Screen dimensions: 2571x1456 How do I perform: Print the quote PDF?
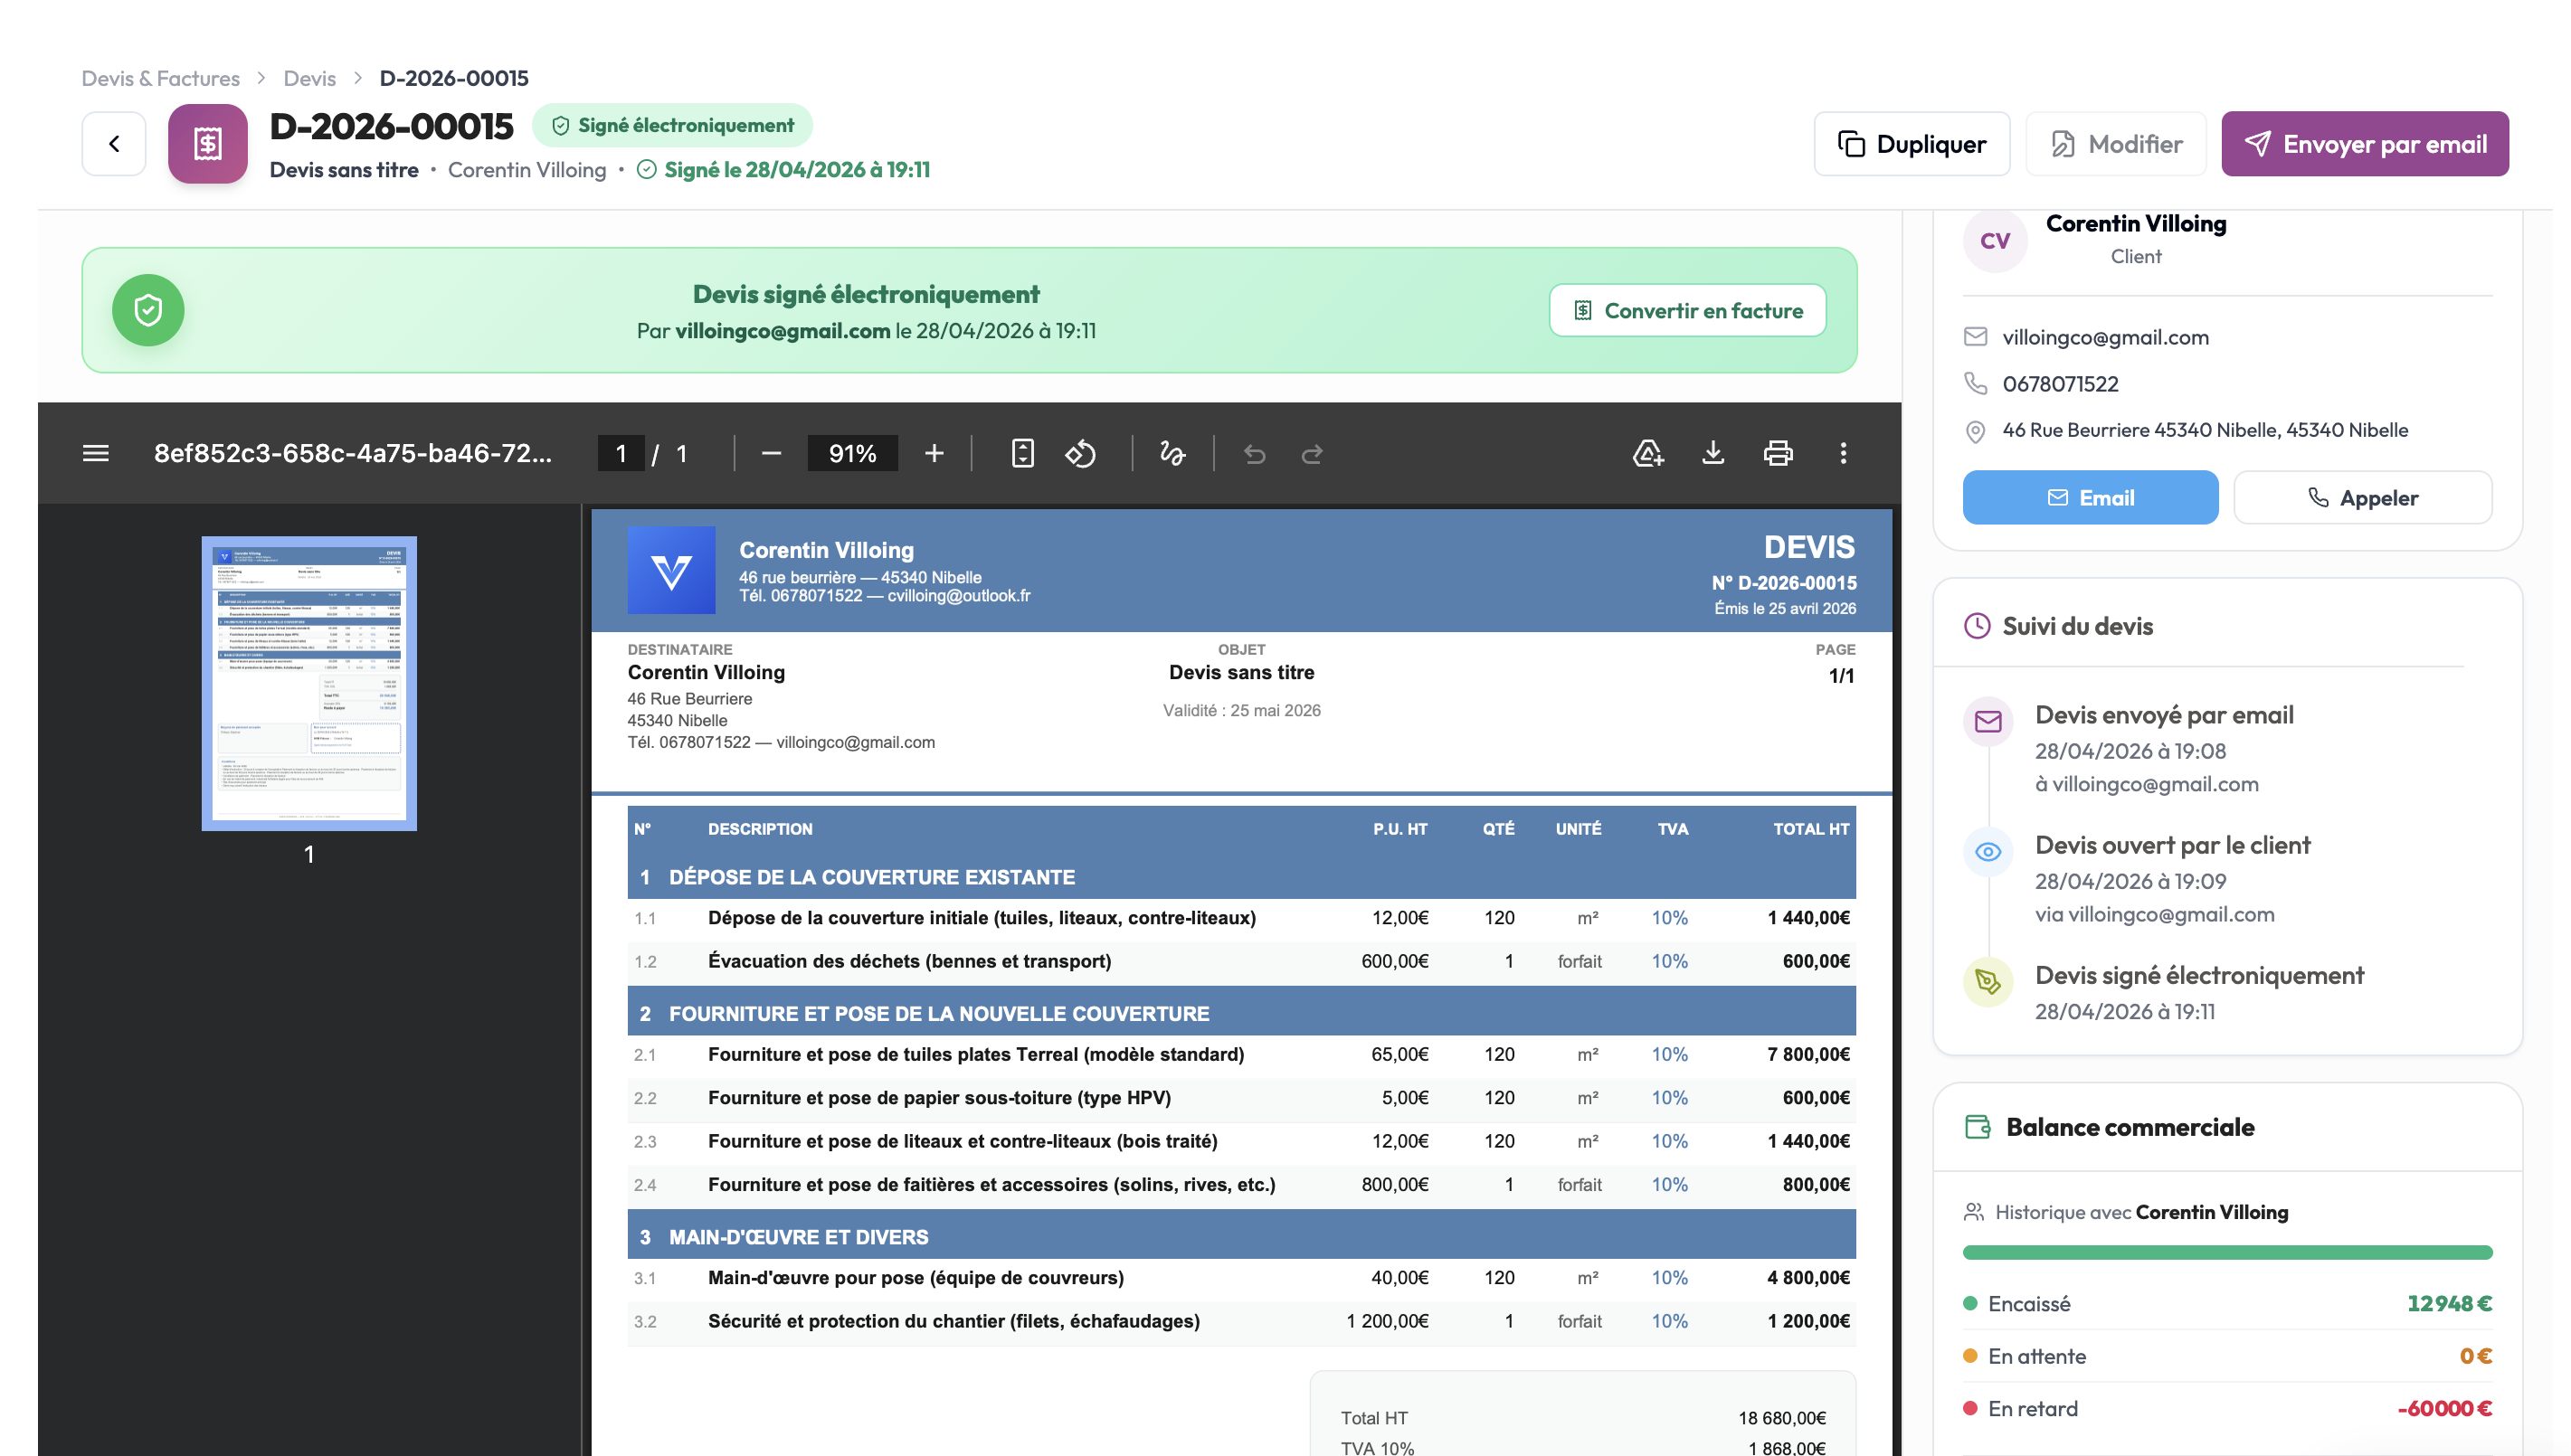pyautogui.click(x=1778, y=454)
